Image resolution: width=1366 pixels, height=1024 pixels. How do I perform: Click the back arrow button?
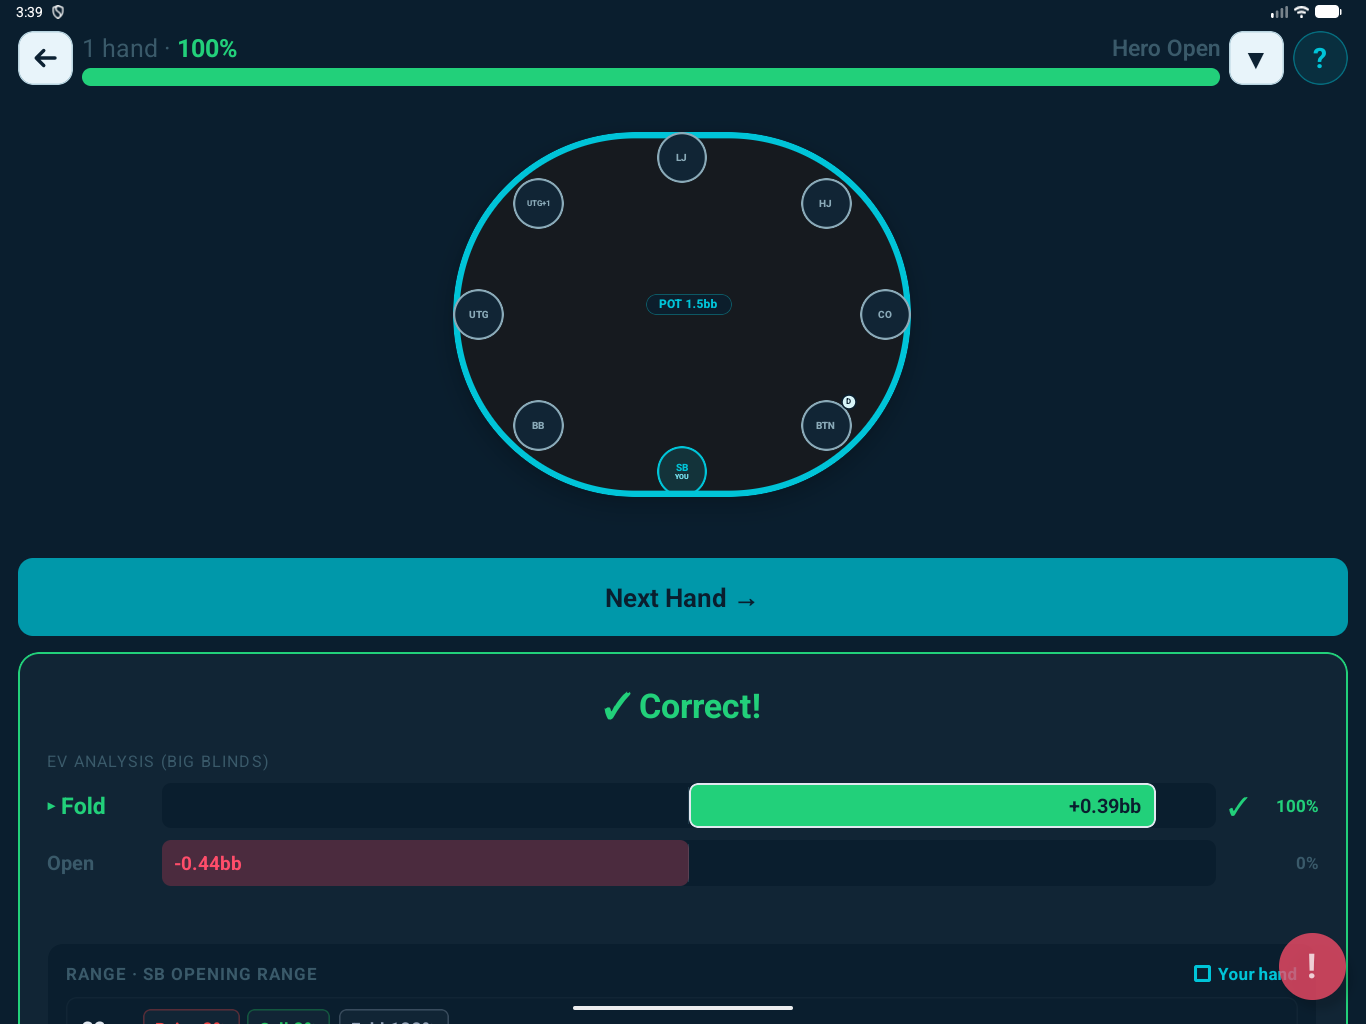click(x=45, y=58)
